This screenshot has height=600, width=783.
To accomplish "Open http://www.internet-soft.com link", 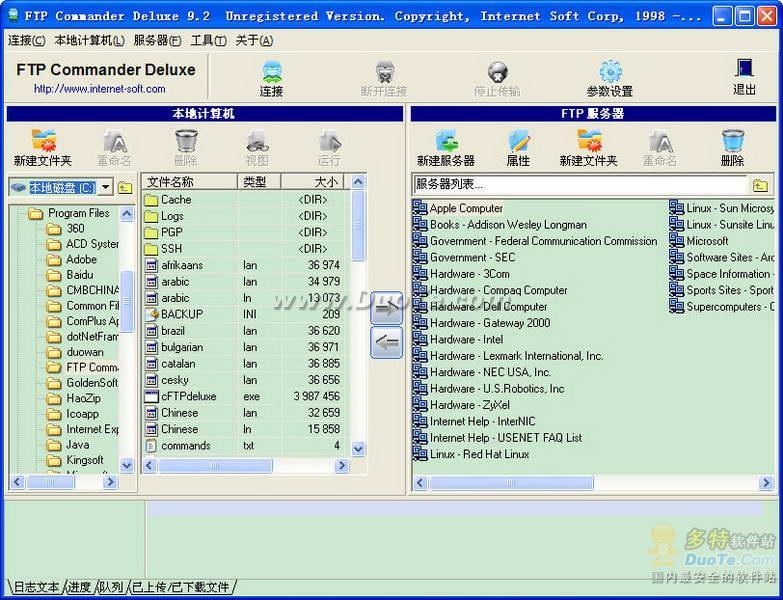I will (99, 89).
